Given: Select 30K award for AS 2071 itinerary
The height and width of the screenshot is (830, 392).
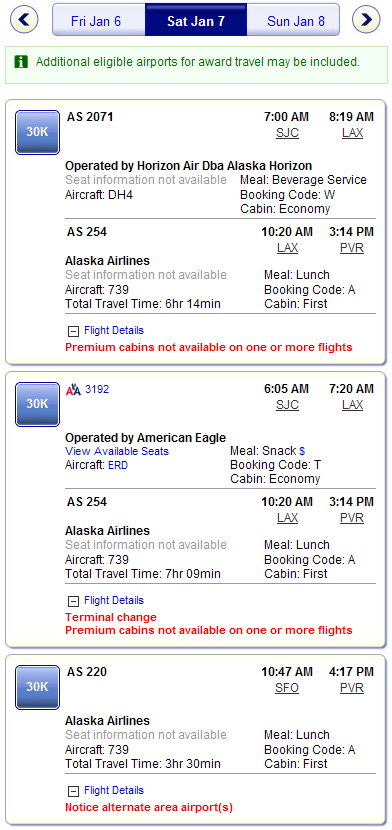Looking at the screenshot, I should point(38,132).
